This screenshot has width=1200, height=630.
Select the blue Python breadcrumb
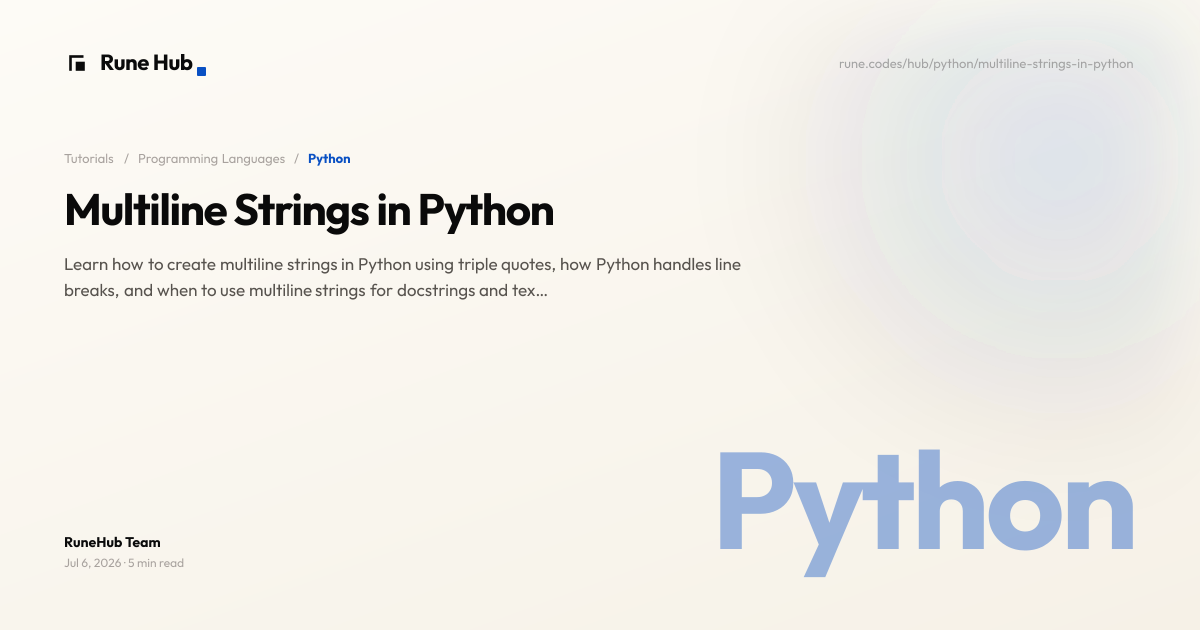[329, 159]
